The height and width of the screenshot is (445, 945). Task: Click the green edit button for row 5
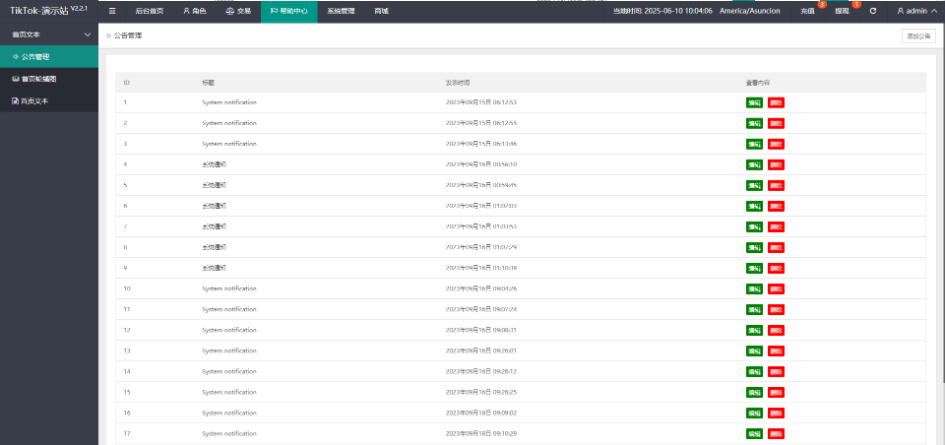point(754,185)
